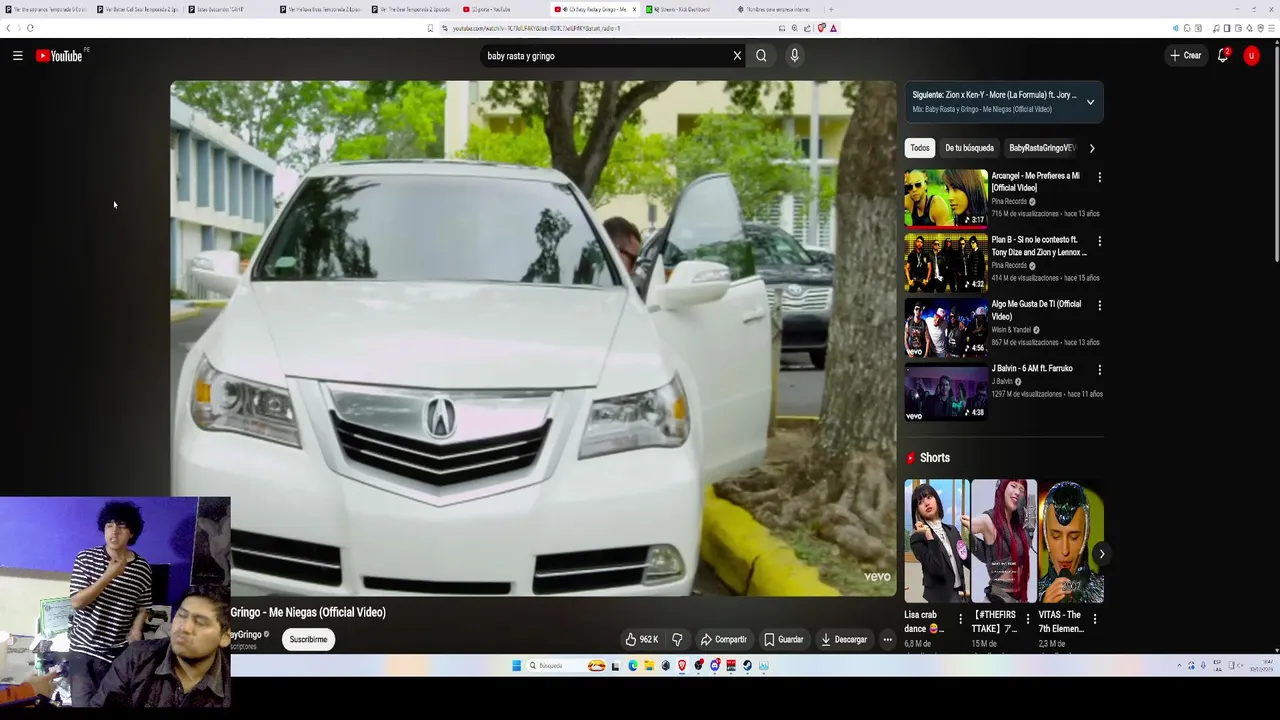Open the notifications bell
Screen dimensions: 1280x720
tap(1223, 56)
